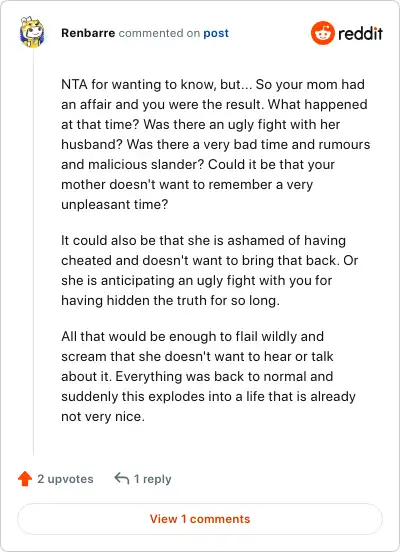Click the orange Reddit Snoo logo
This screenshot has height=552, width=400.
[323, 33]
